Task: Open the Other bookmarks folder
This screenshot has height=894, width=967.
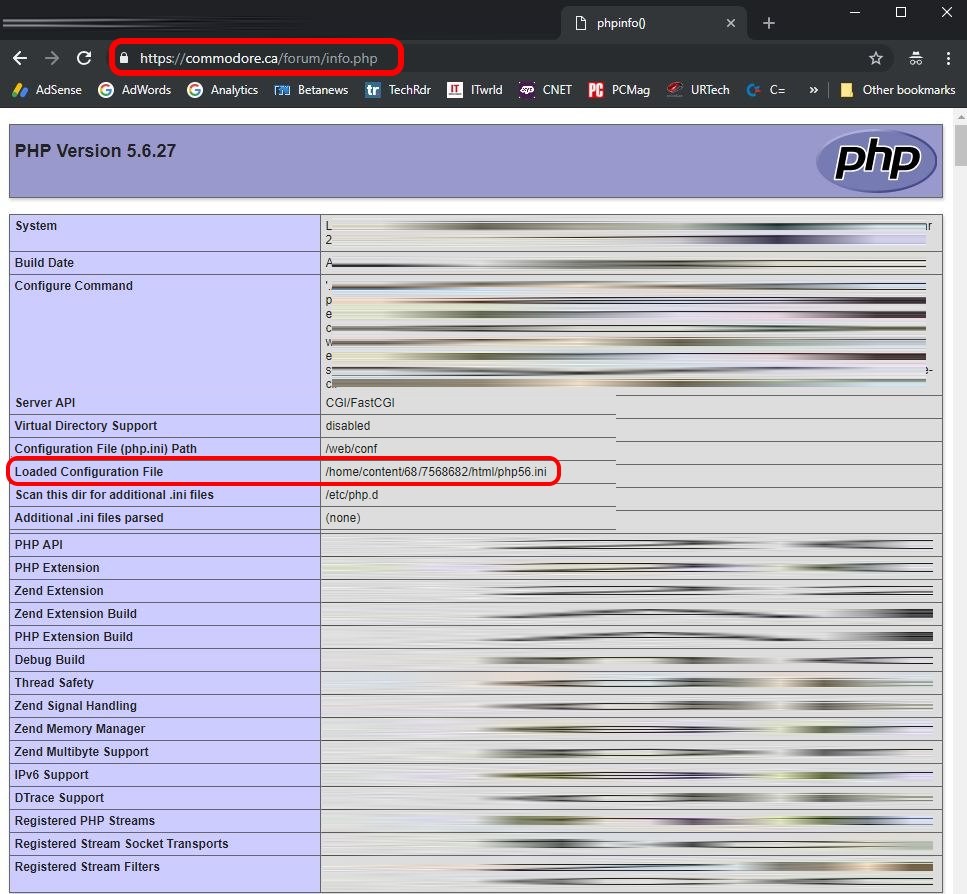Action: coord(897,90)
